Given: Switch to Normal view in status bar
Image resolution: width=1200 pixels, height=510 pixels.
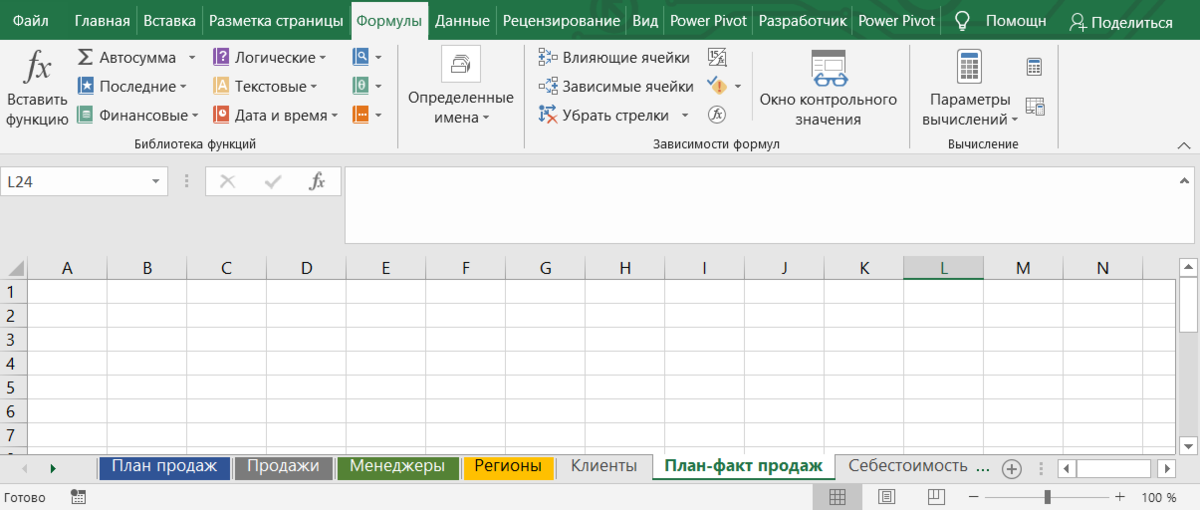Looking at the screenshot, I should tap(838, 497).
